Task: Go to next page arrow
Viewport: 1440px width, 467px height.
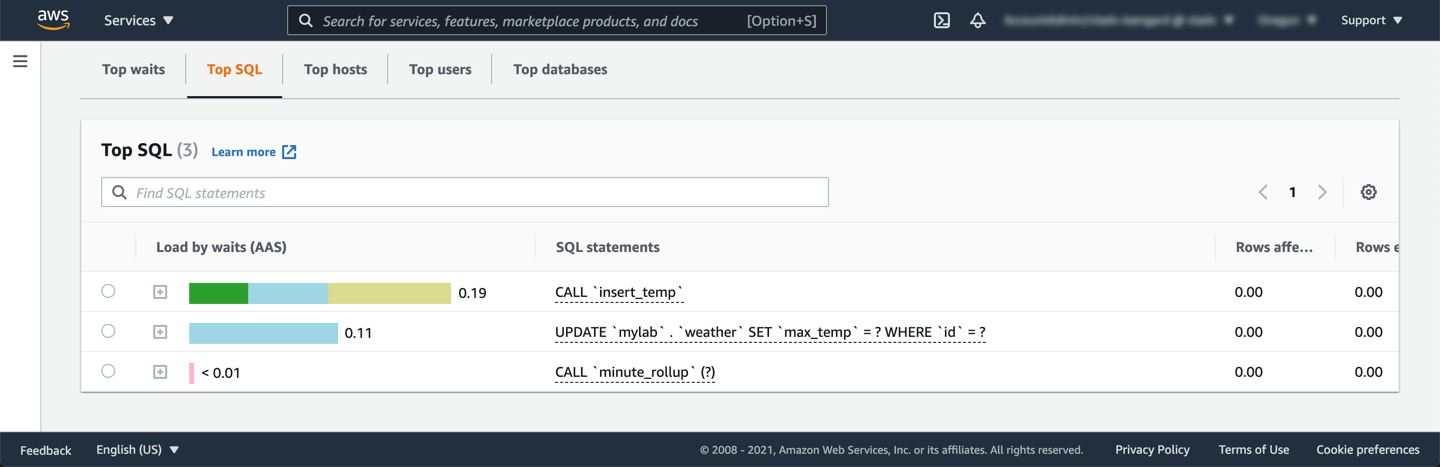Action: click(1322, 192)
